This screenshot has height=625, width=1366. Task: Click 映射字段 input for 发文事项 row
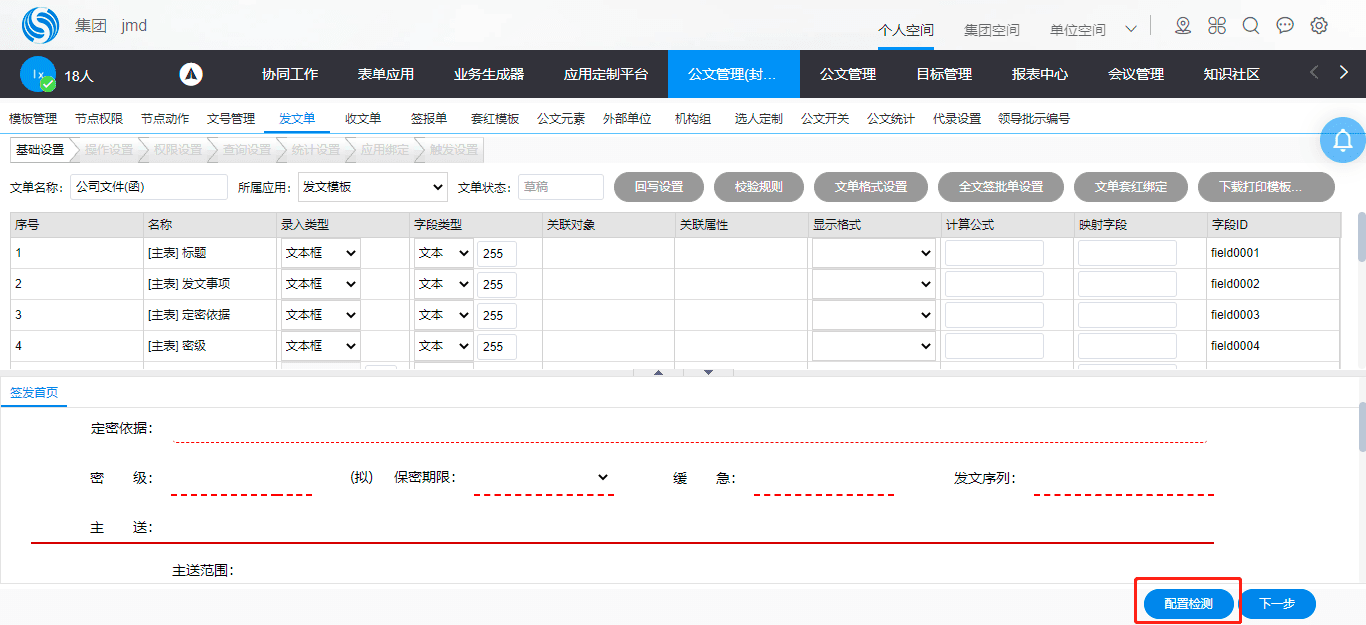pos(1127,285)
